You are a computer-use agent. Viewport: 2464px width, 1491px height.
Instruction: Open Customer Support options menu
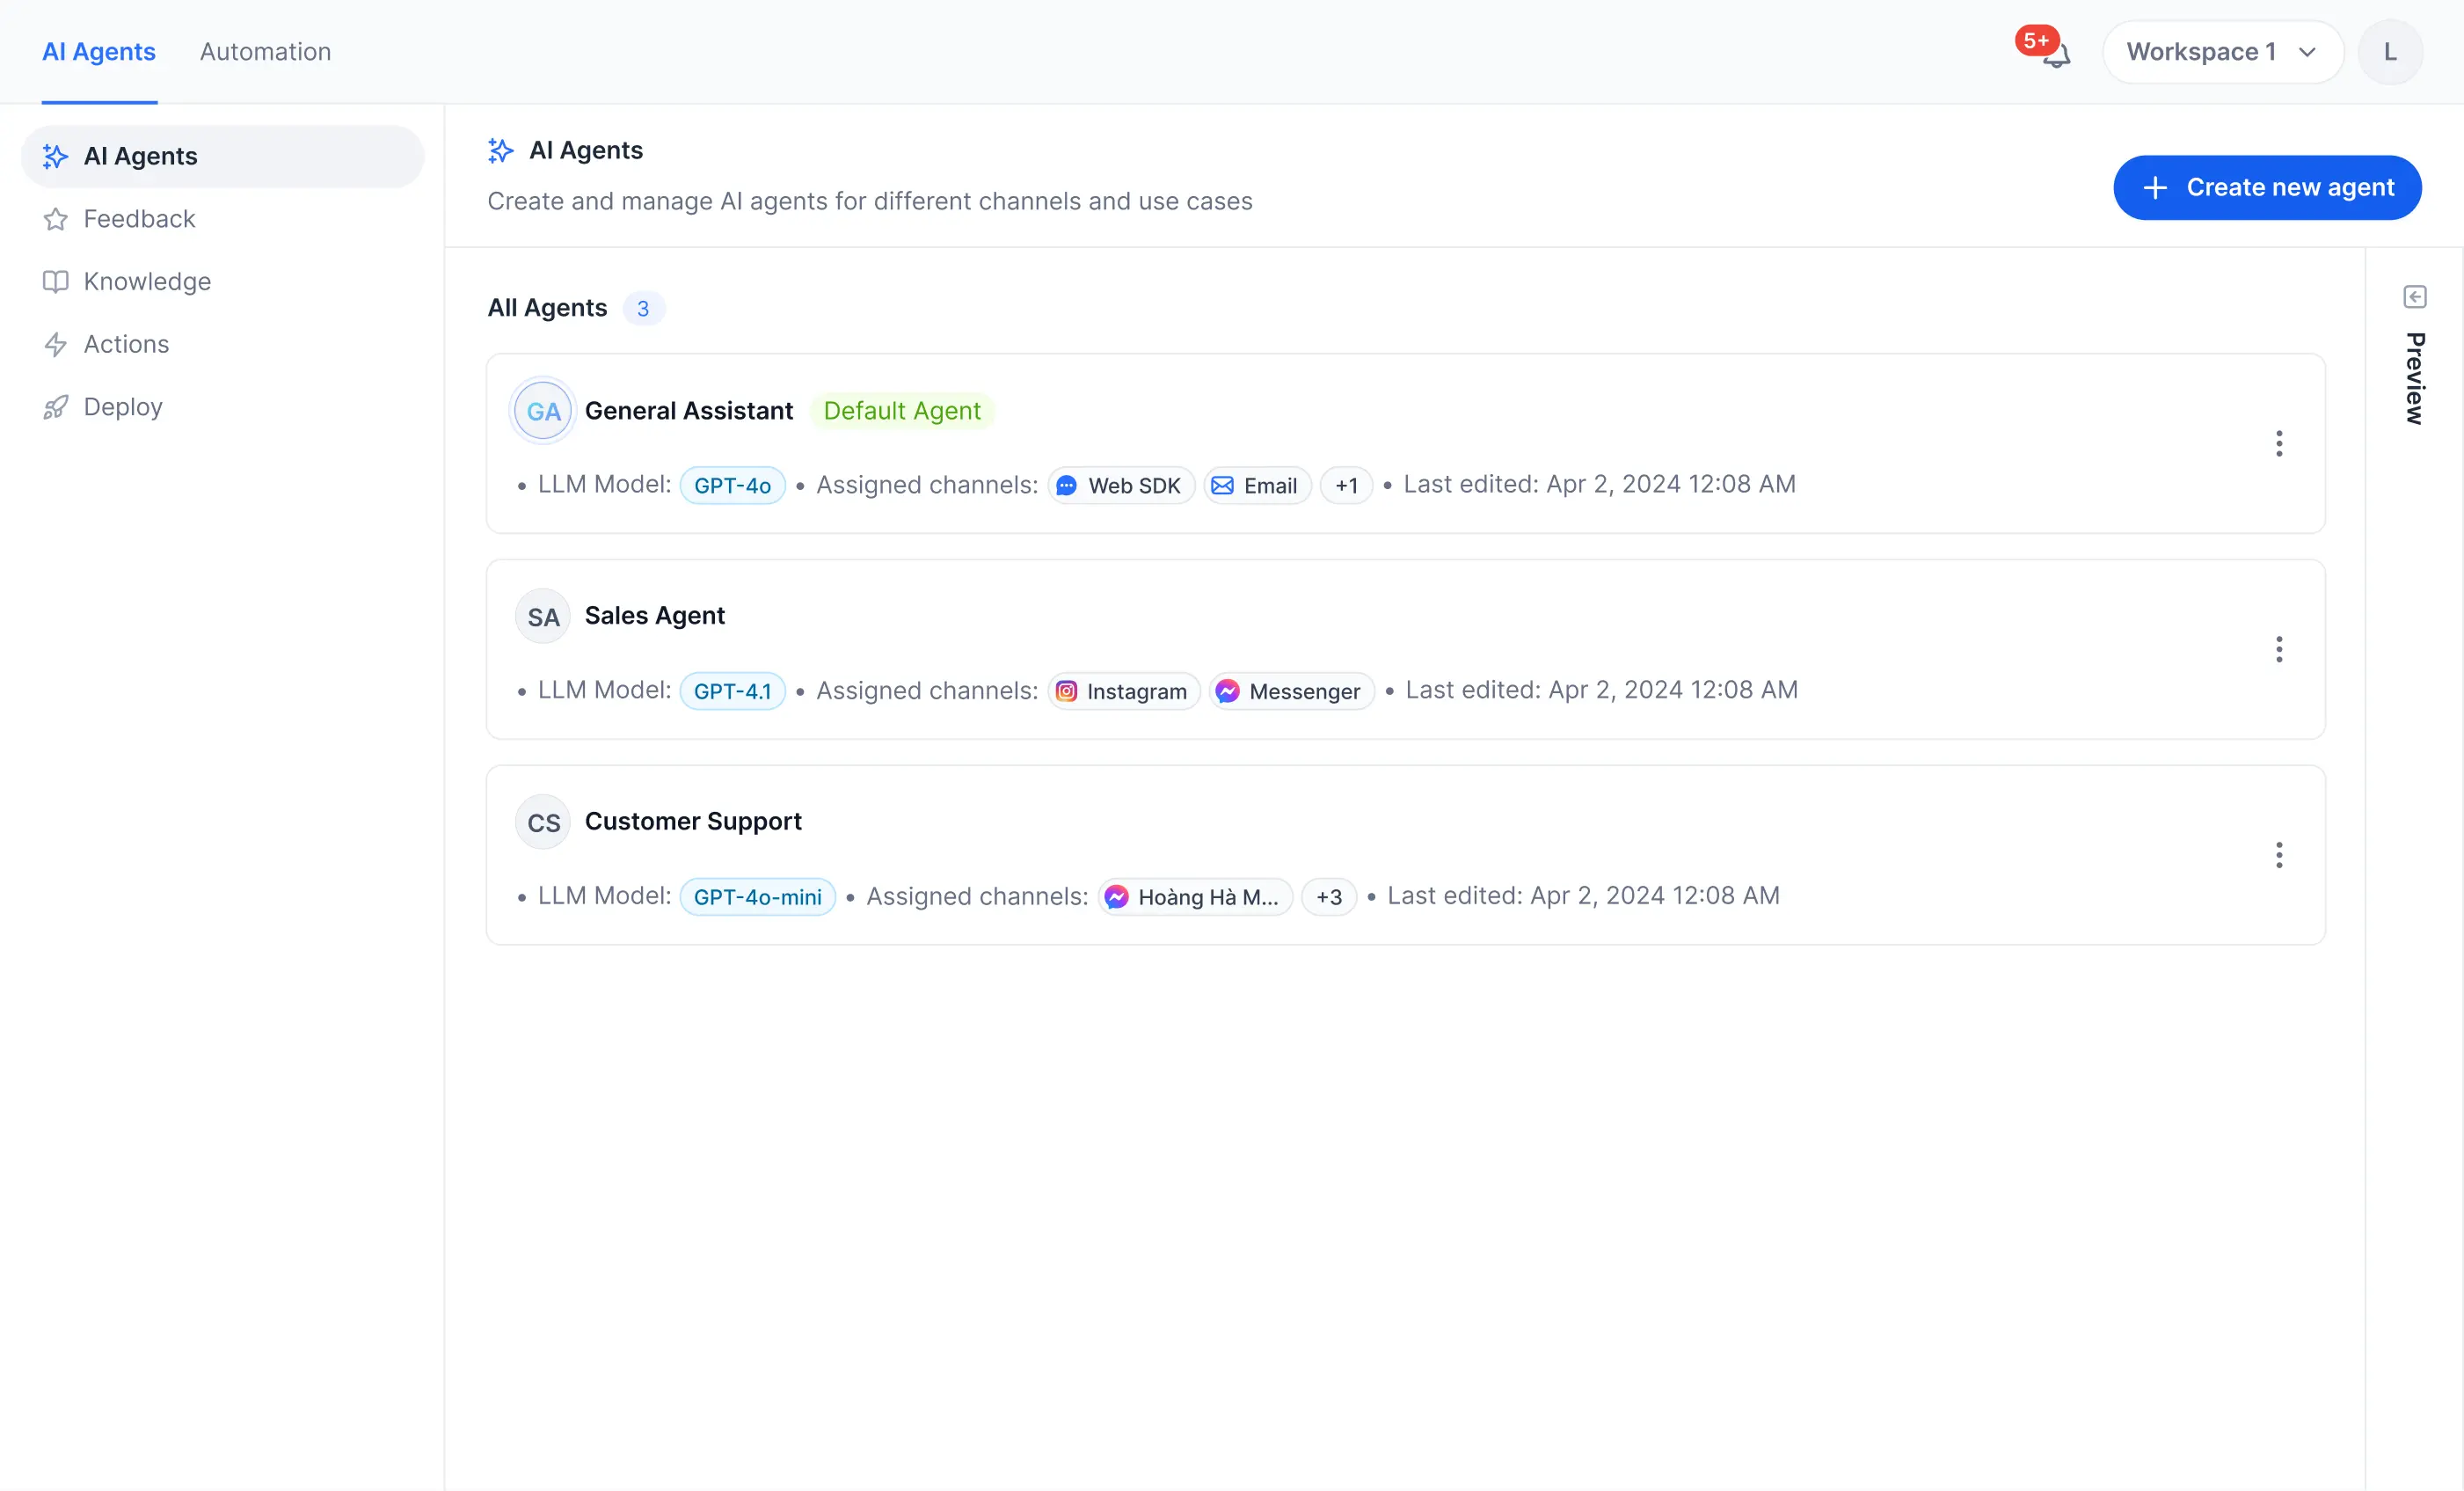[x=2278, y=855]
